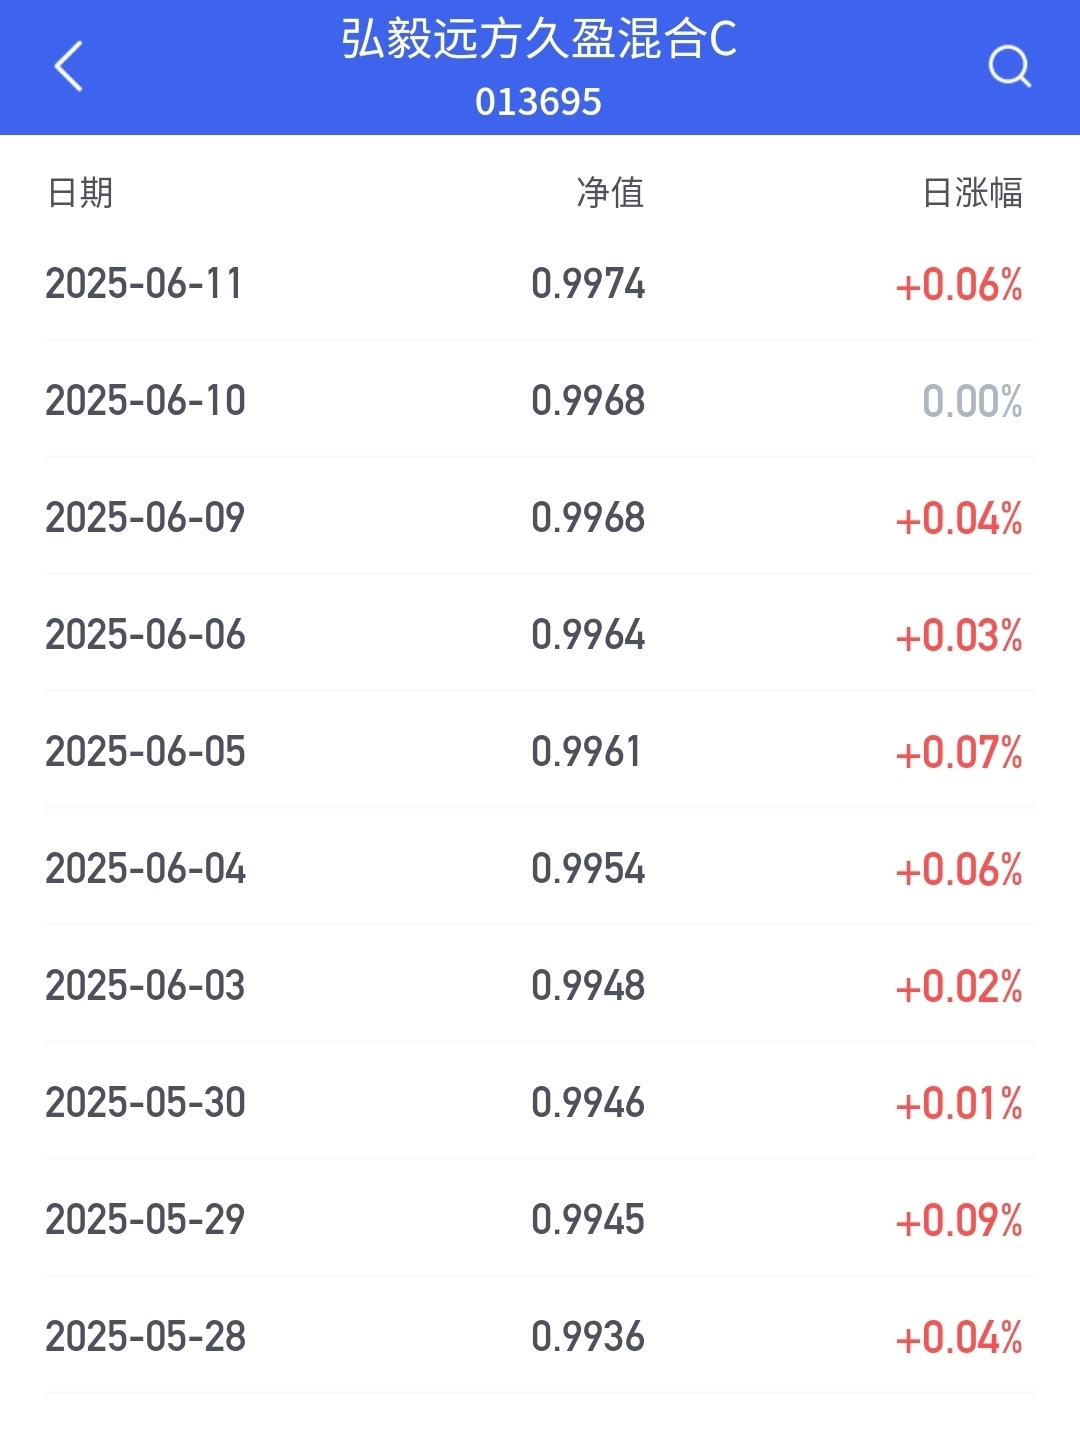Image resolution: width=1080 pixels, height=1432 pixels.
Task: Open the 2025-06-09 row
Action: (x=540, y=518)
